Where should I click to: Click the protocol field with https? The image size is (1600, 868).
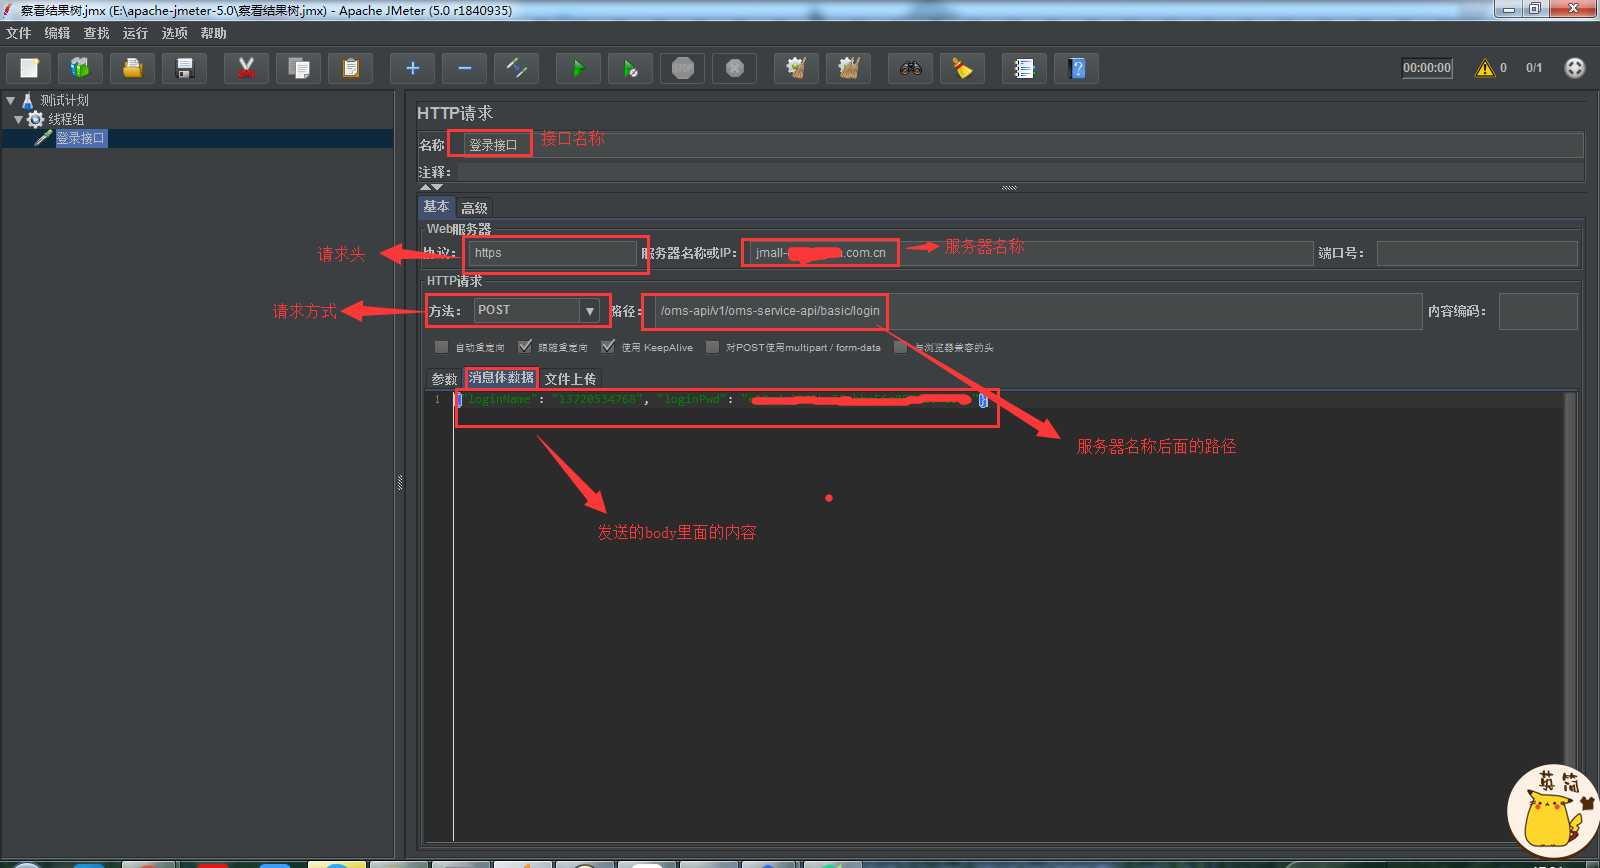point(552,253)
